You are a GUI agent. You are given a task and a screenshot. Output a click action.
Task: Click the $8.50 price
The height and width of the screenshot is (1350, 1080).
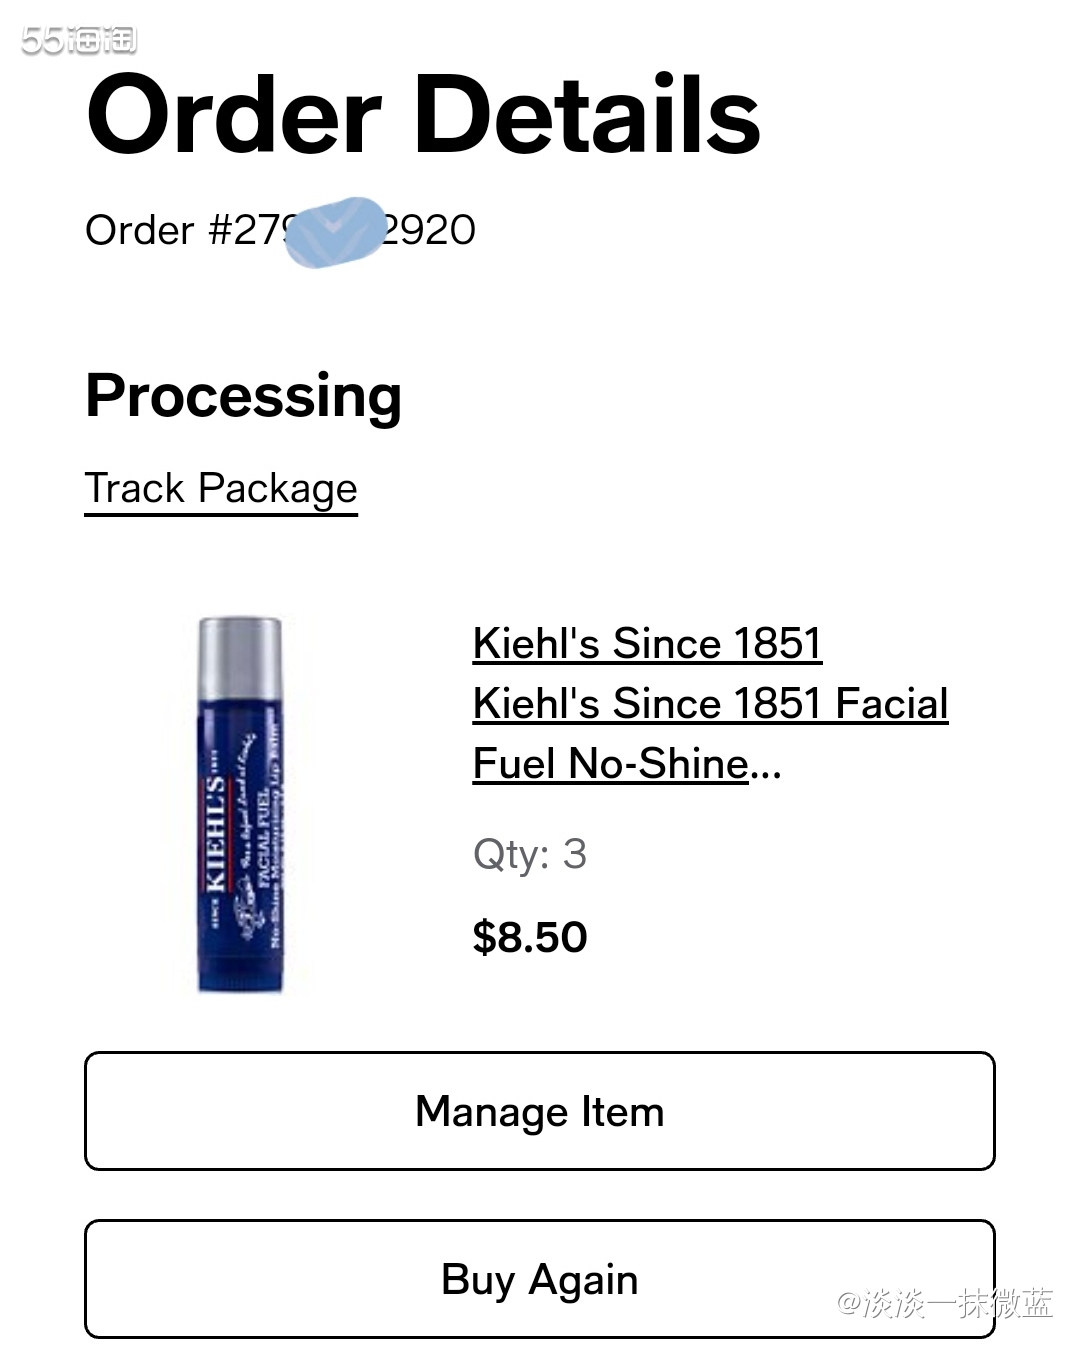[529, 937]
